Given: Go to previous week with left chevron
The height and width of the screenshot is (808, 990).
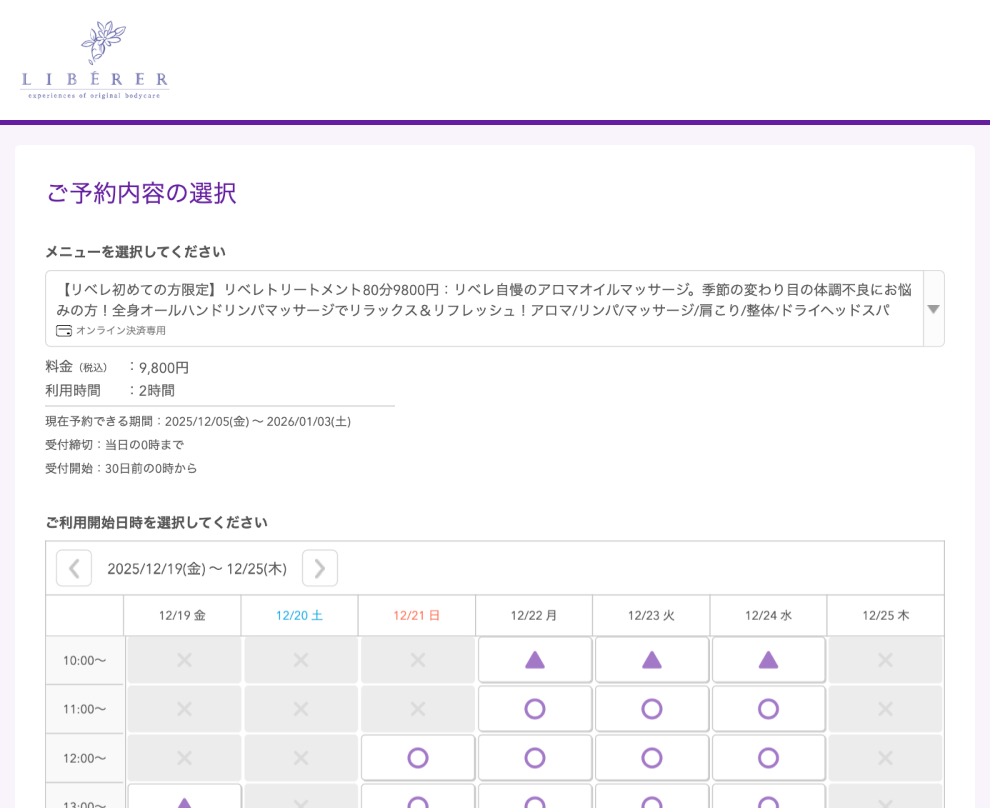Looking at the screenshot, I should tap(74, 568).
